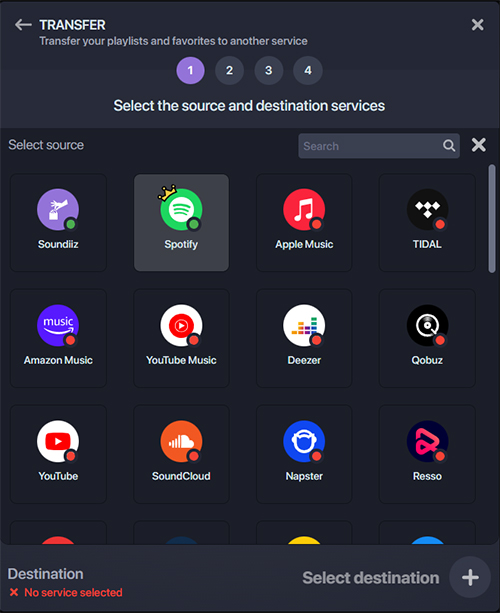This screenshot has height=613, width=500.
Task: Click the 'Select source' heading
Action: 46,145
